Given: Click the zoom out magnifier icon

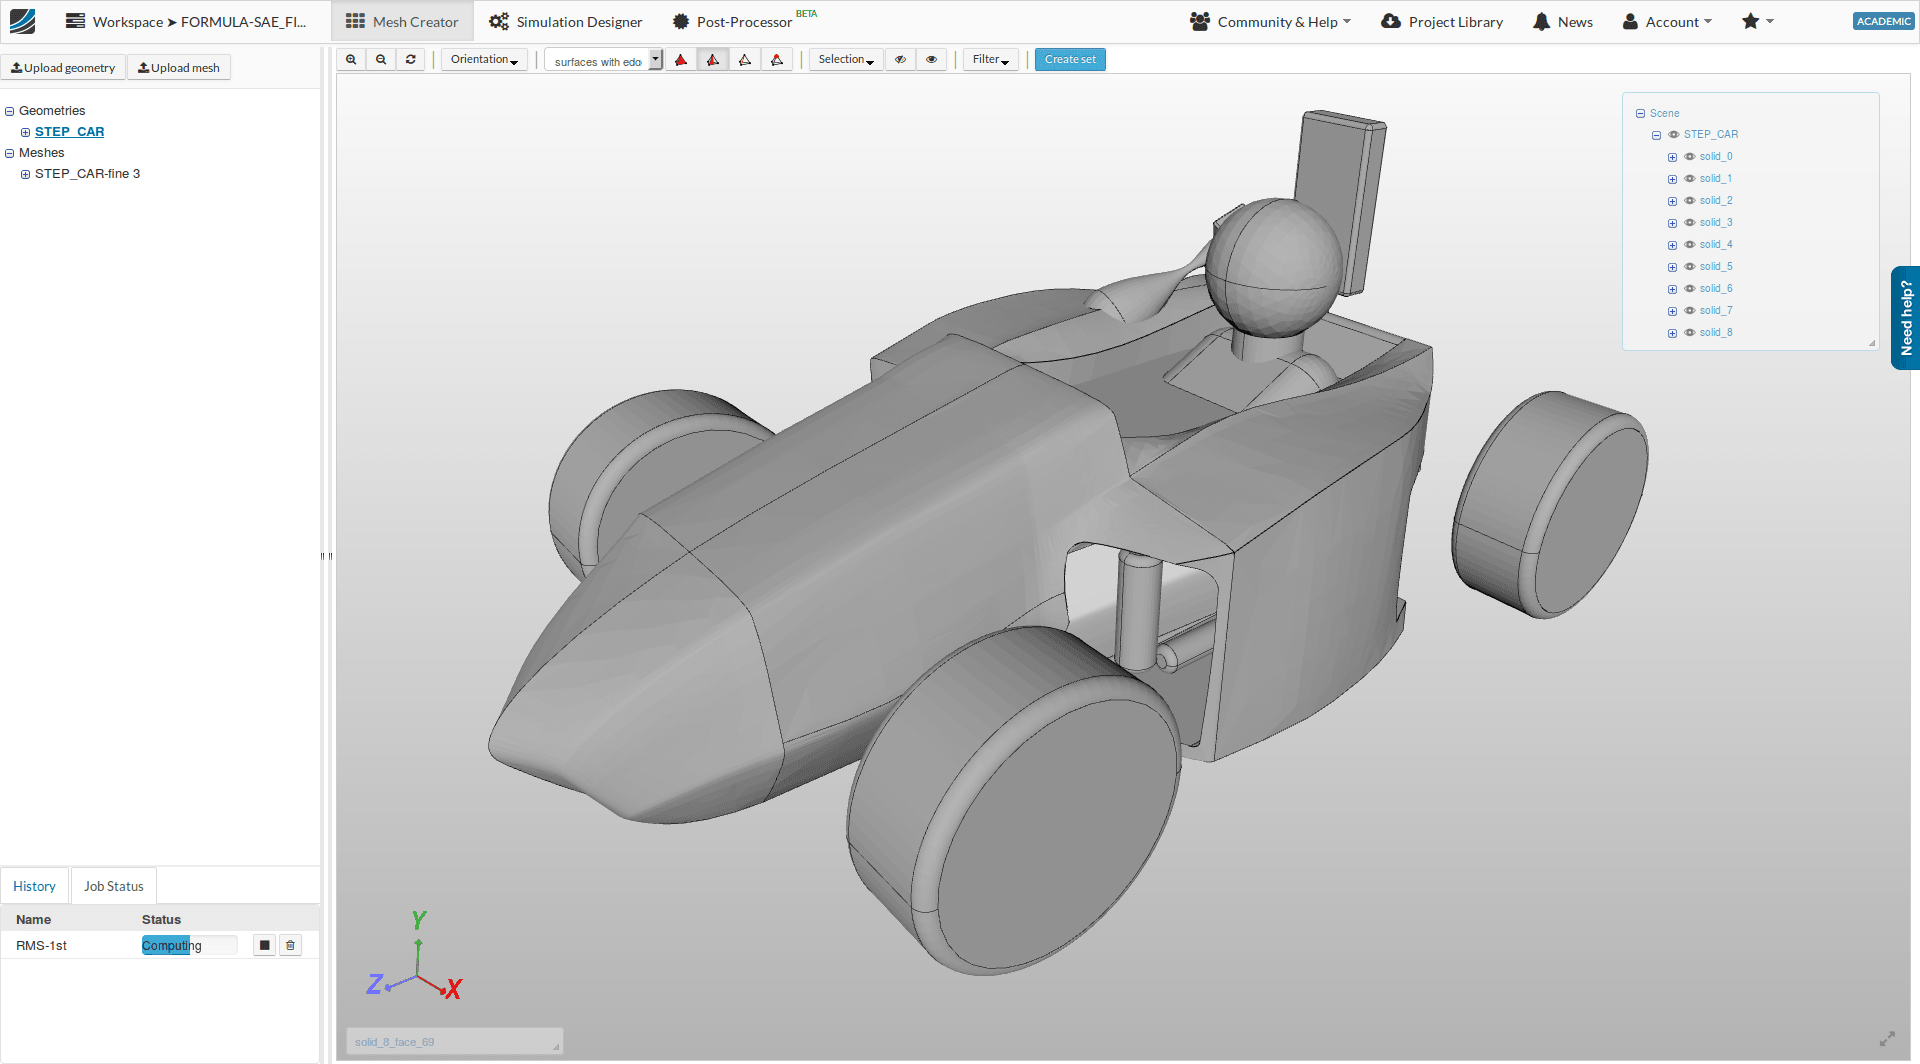Looking at the screenshot, I should tap(381, 60).
